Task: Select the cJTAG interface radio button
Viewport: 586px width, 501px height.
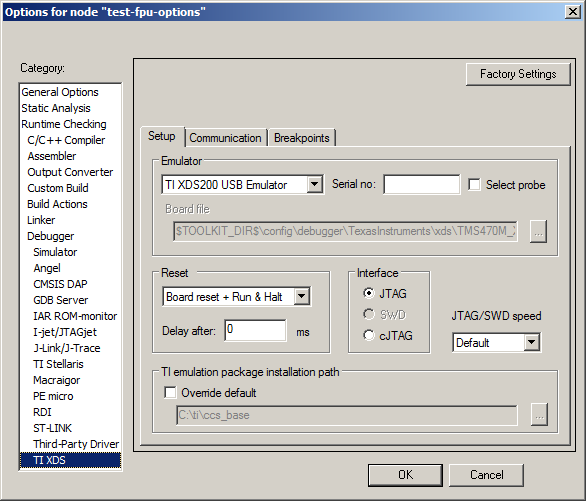Action: (368, 335)
